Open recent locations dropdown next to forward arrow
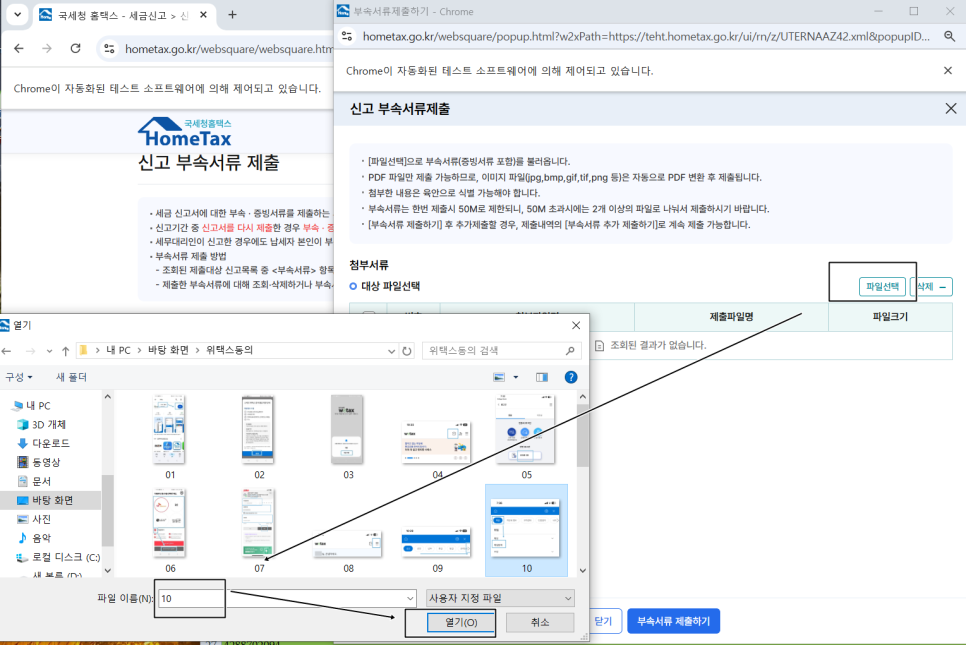Image resolution: width=966 pixels, height=645 pixels. pos(49,351)
